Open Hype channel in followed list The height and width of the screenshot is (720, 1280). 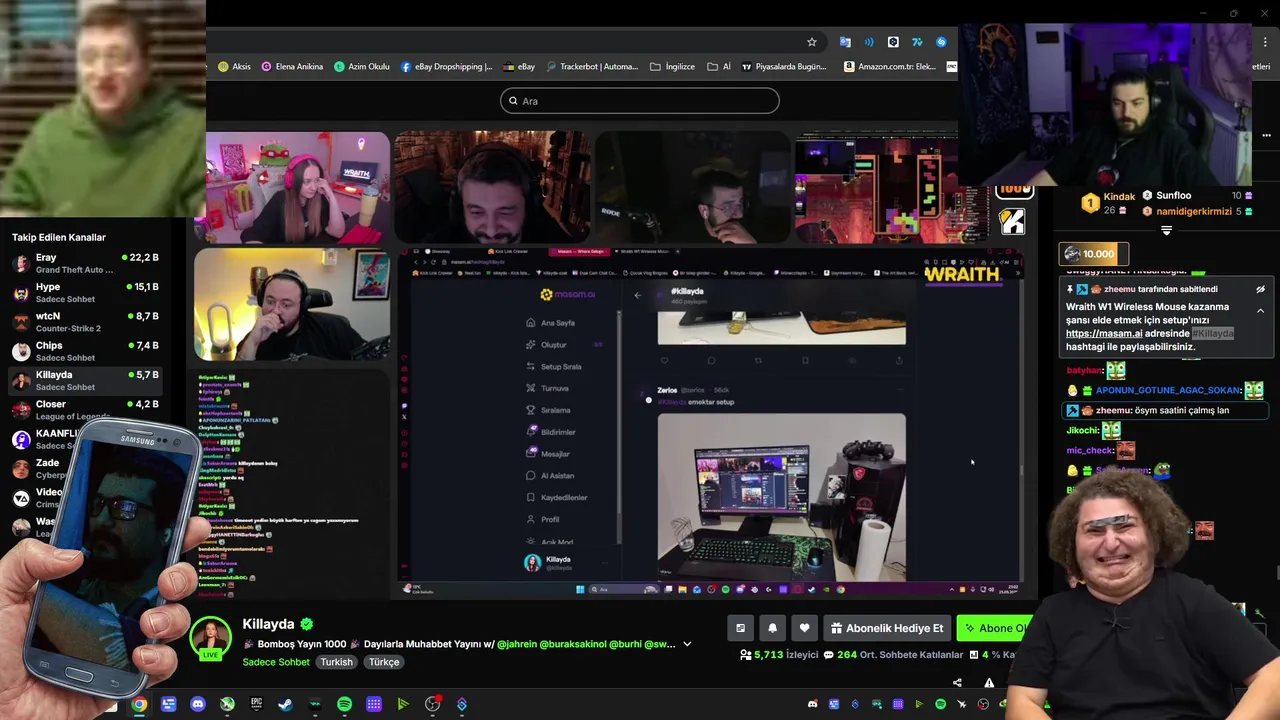pos(86,292)
